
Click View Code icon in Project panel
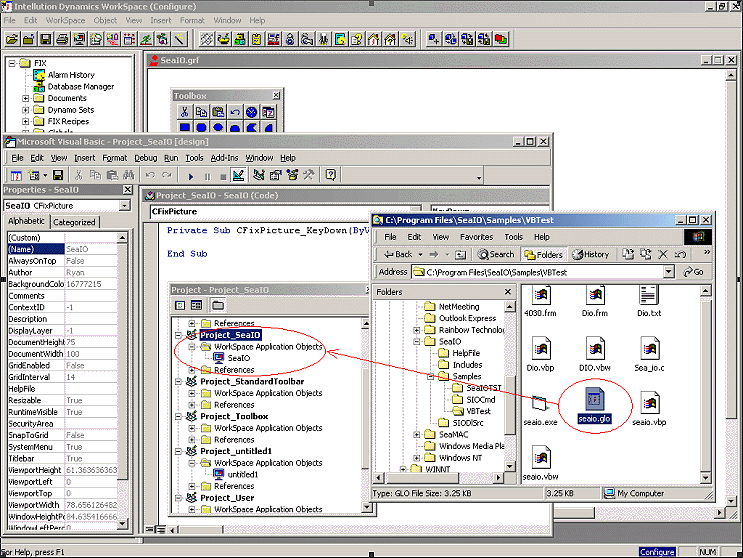pyautogui.click(x=180, y=305)
